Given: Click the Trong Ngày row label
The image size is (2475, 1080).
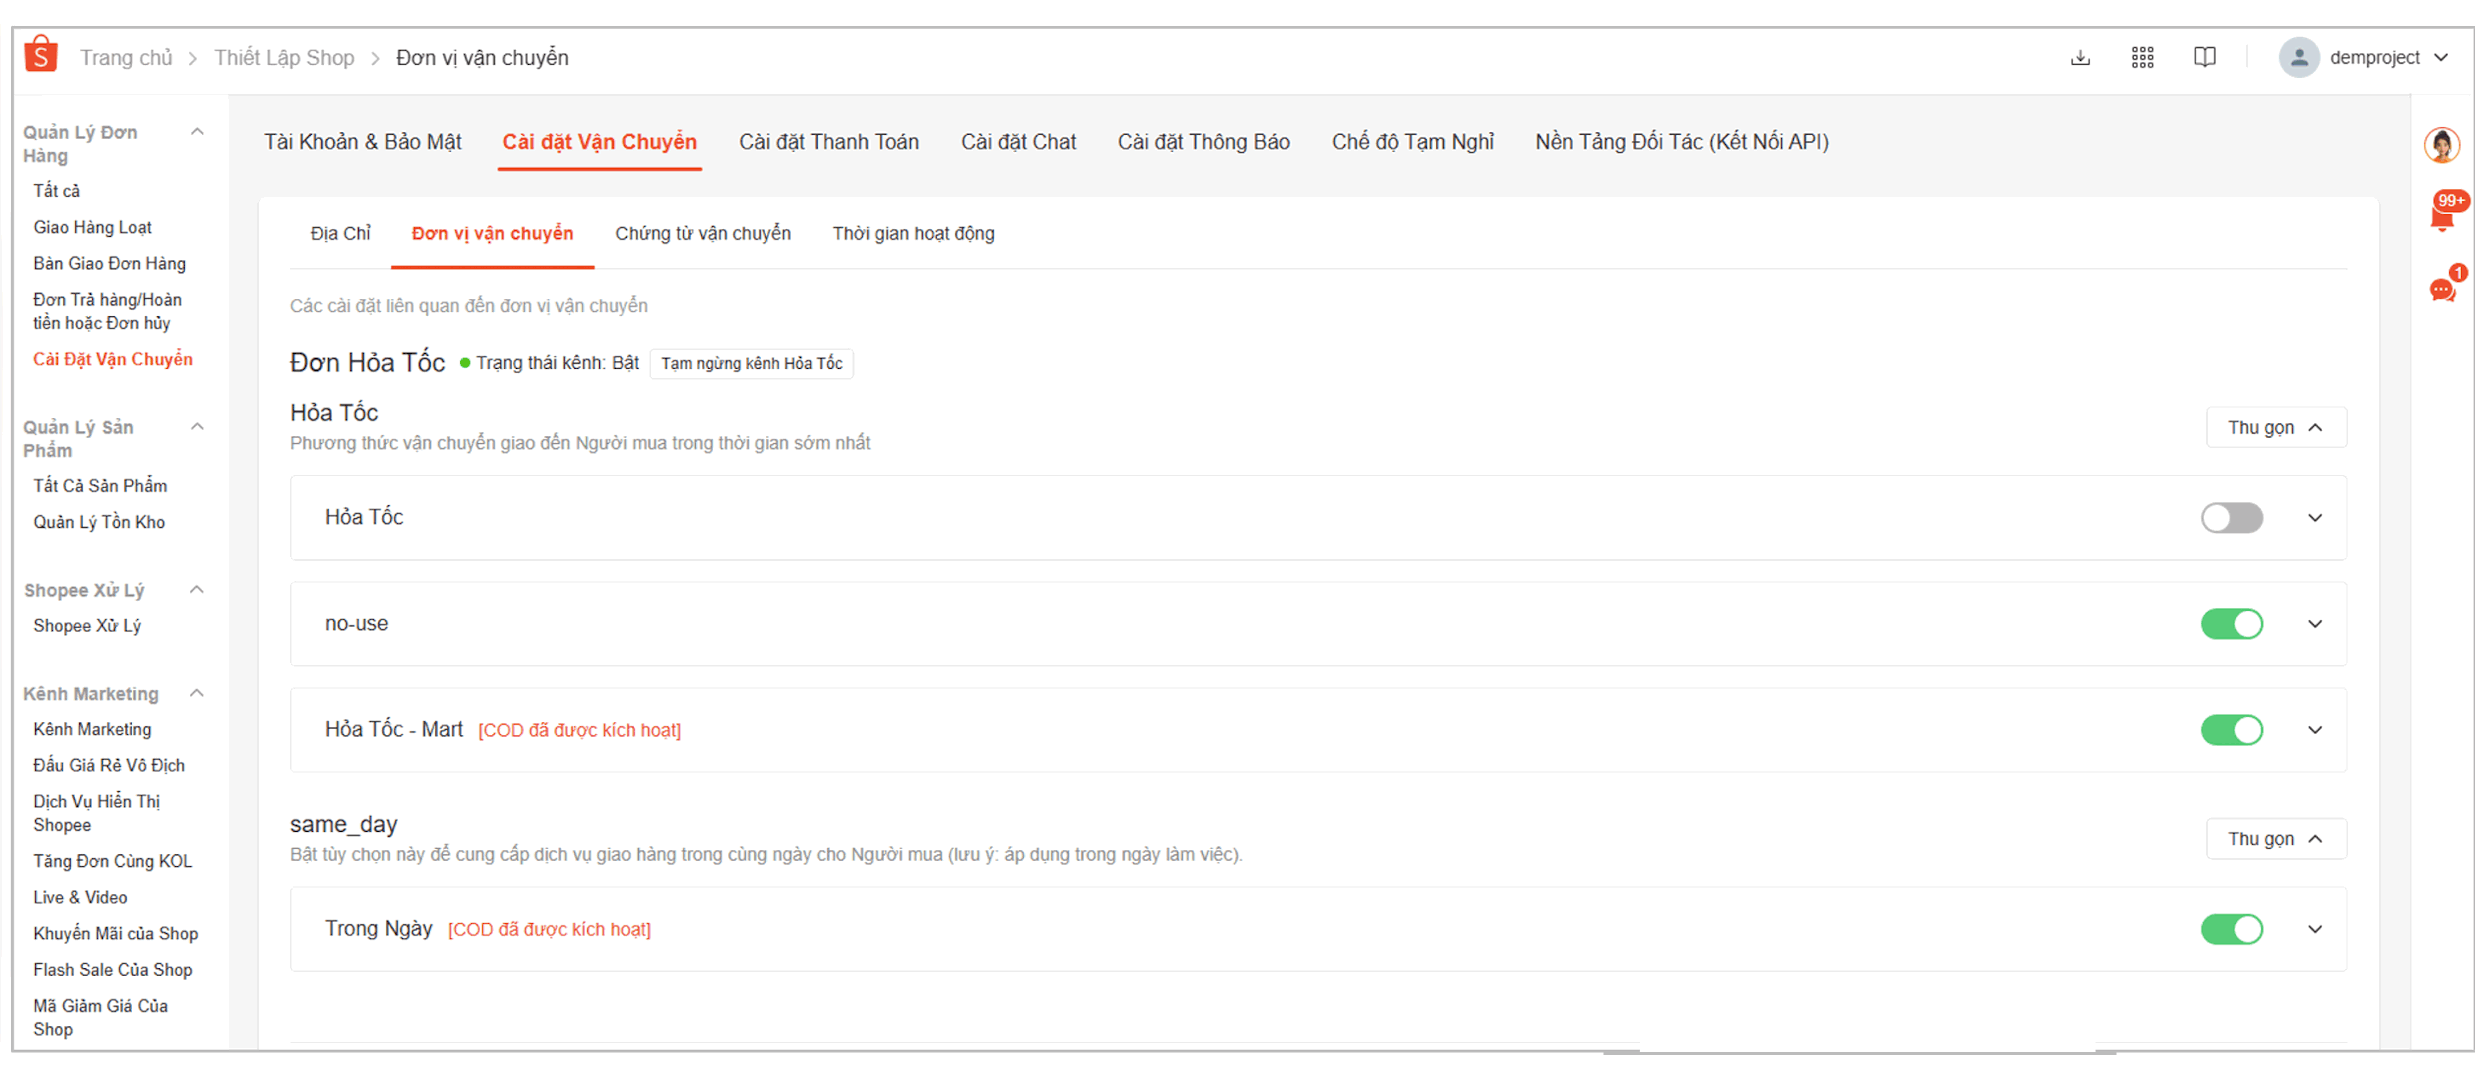Looking at the screenshot, I should click(379, 928).
